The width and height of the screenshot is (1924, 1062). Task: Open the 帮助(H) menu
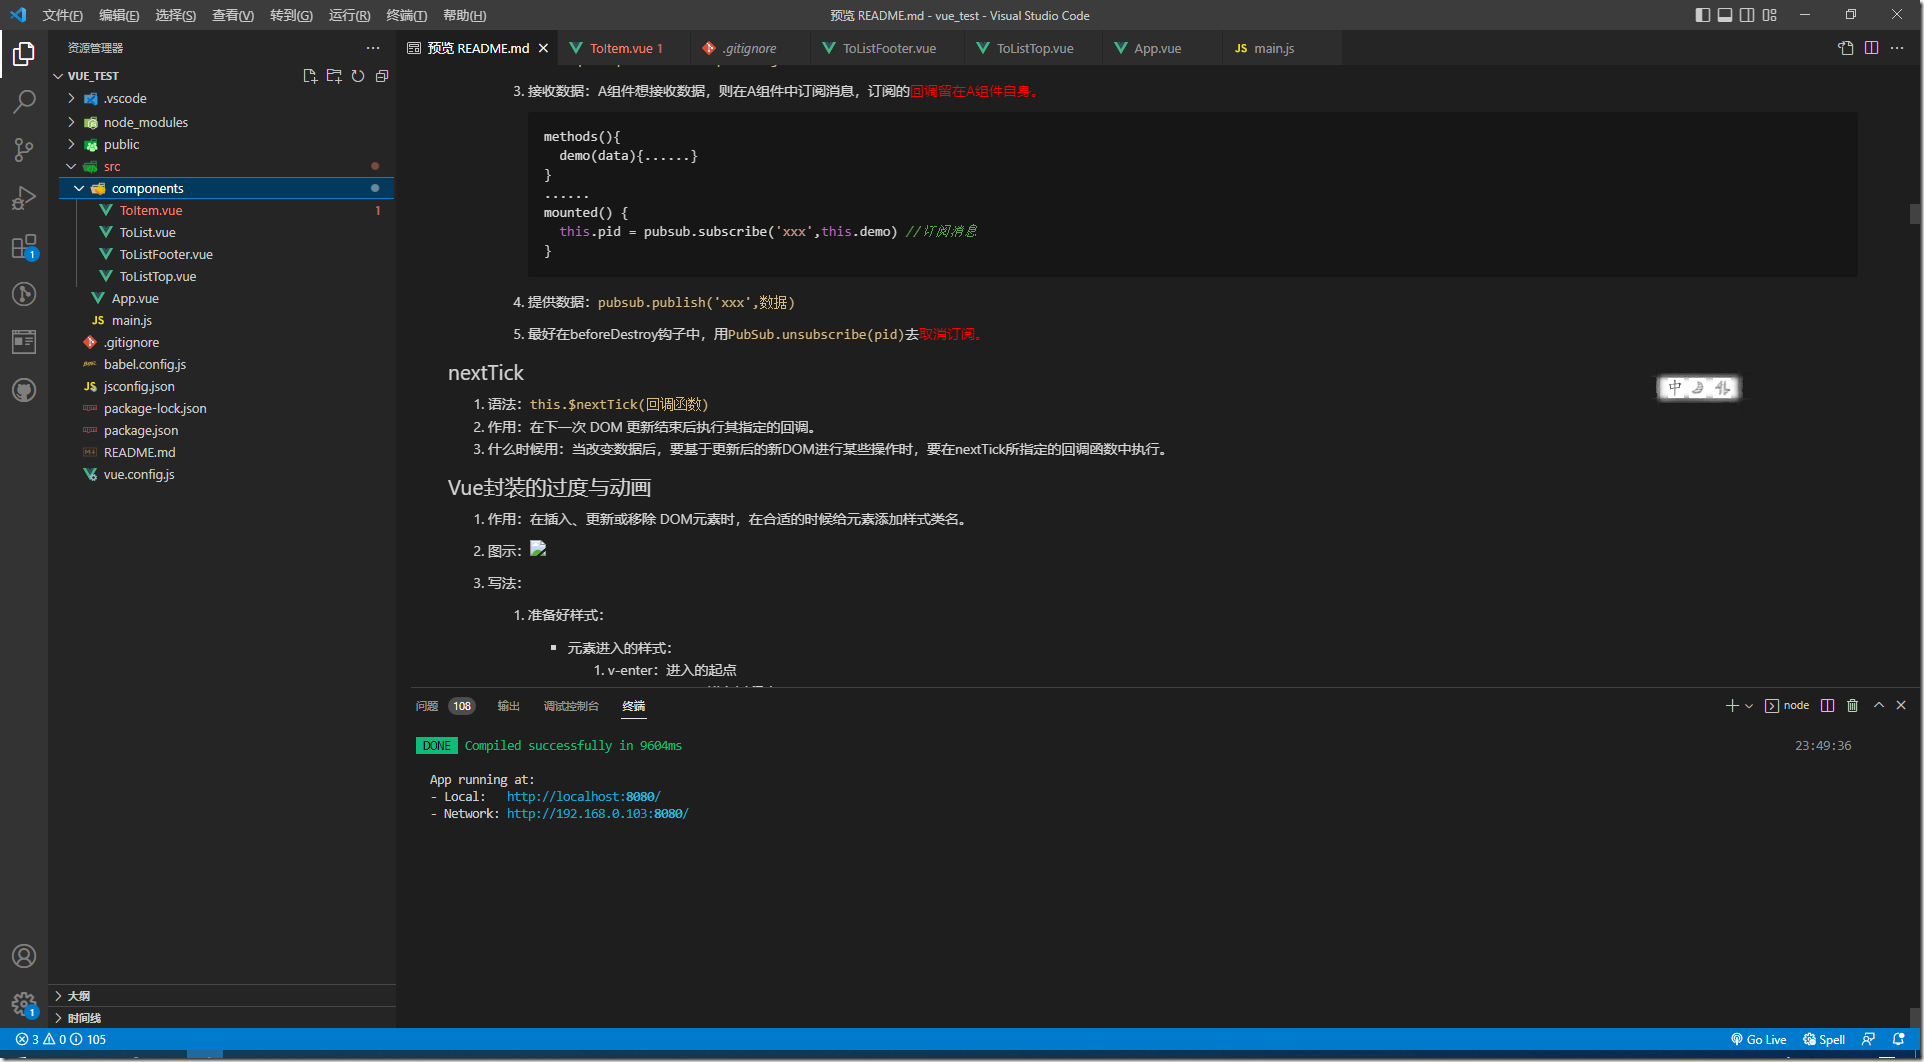click(x=464, y=15)
